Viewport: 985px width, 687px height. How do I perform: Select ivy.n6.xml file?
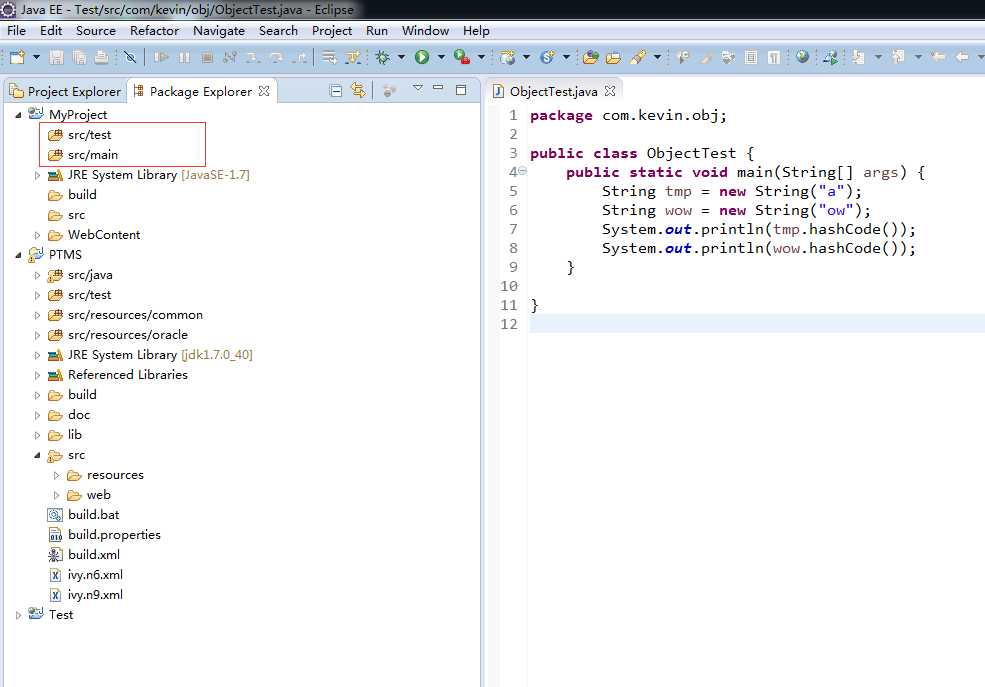coord(95,575)
